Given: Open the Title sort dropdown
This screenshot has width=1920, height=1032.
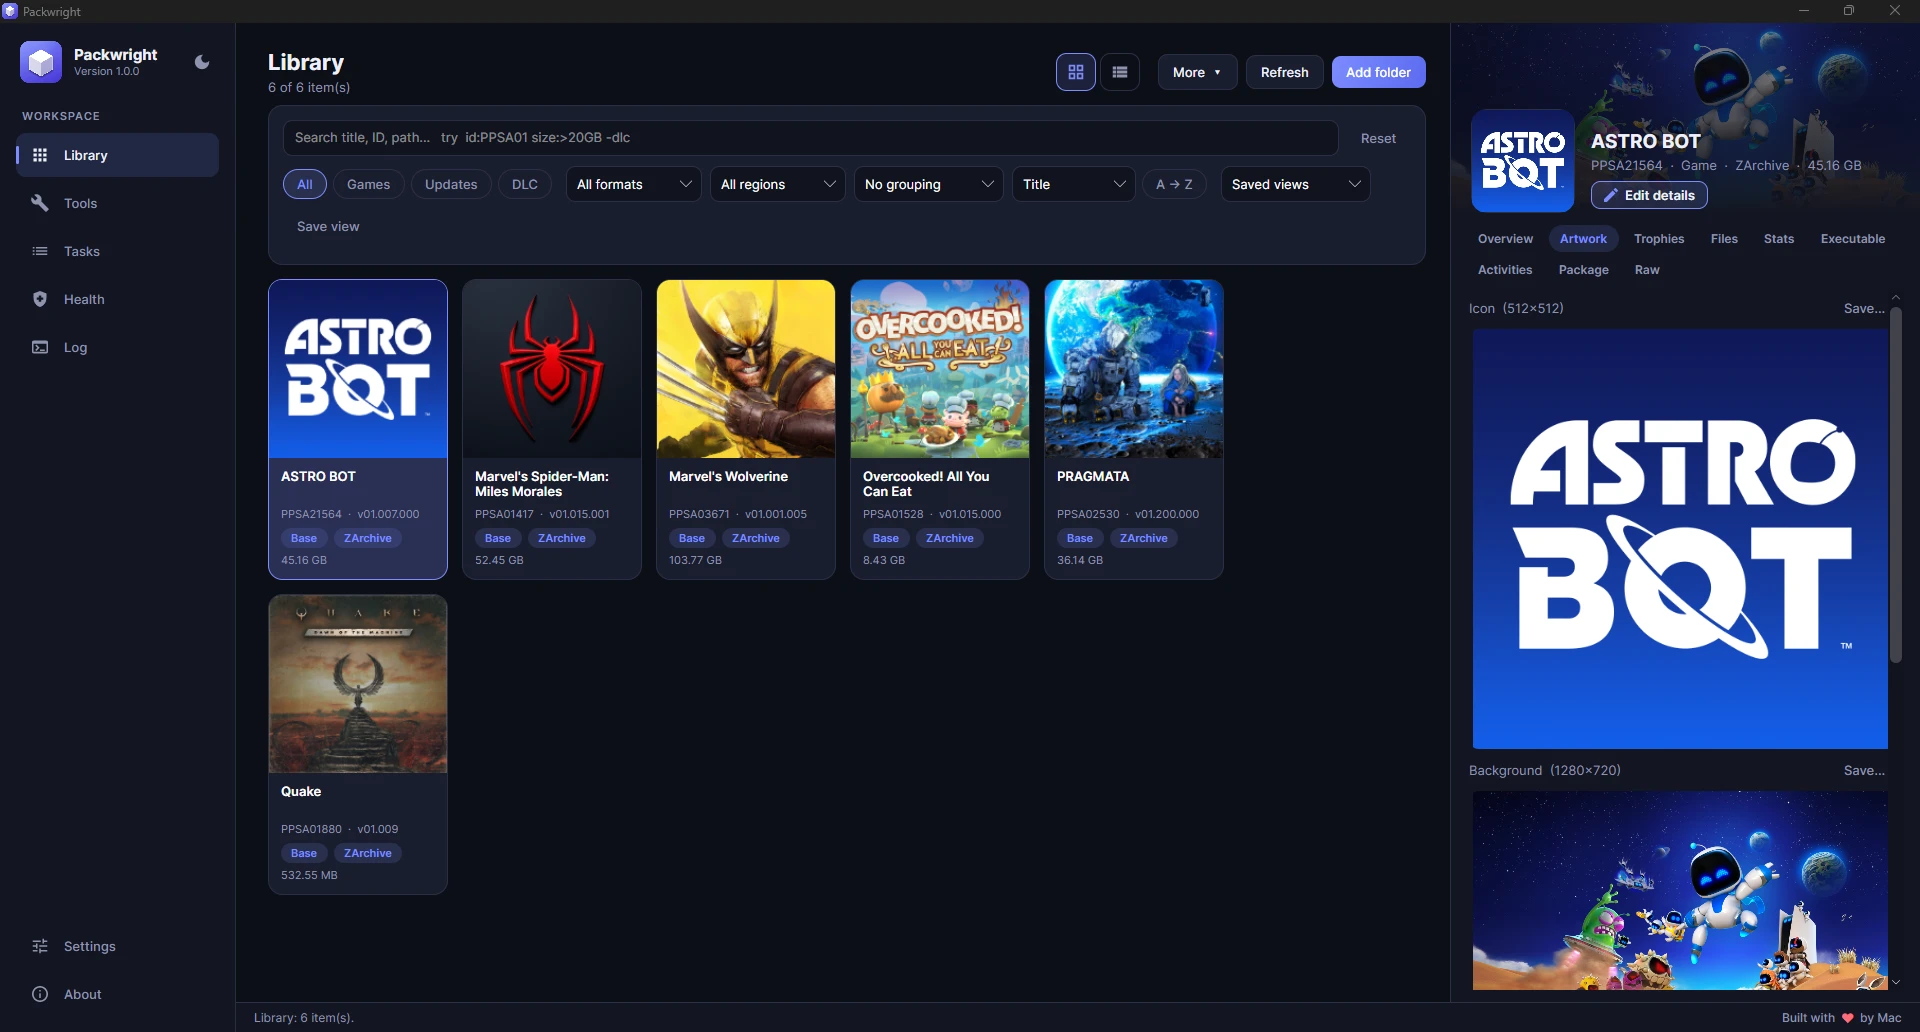Looking at the screenshot, I should [1074, 184].
